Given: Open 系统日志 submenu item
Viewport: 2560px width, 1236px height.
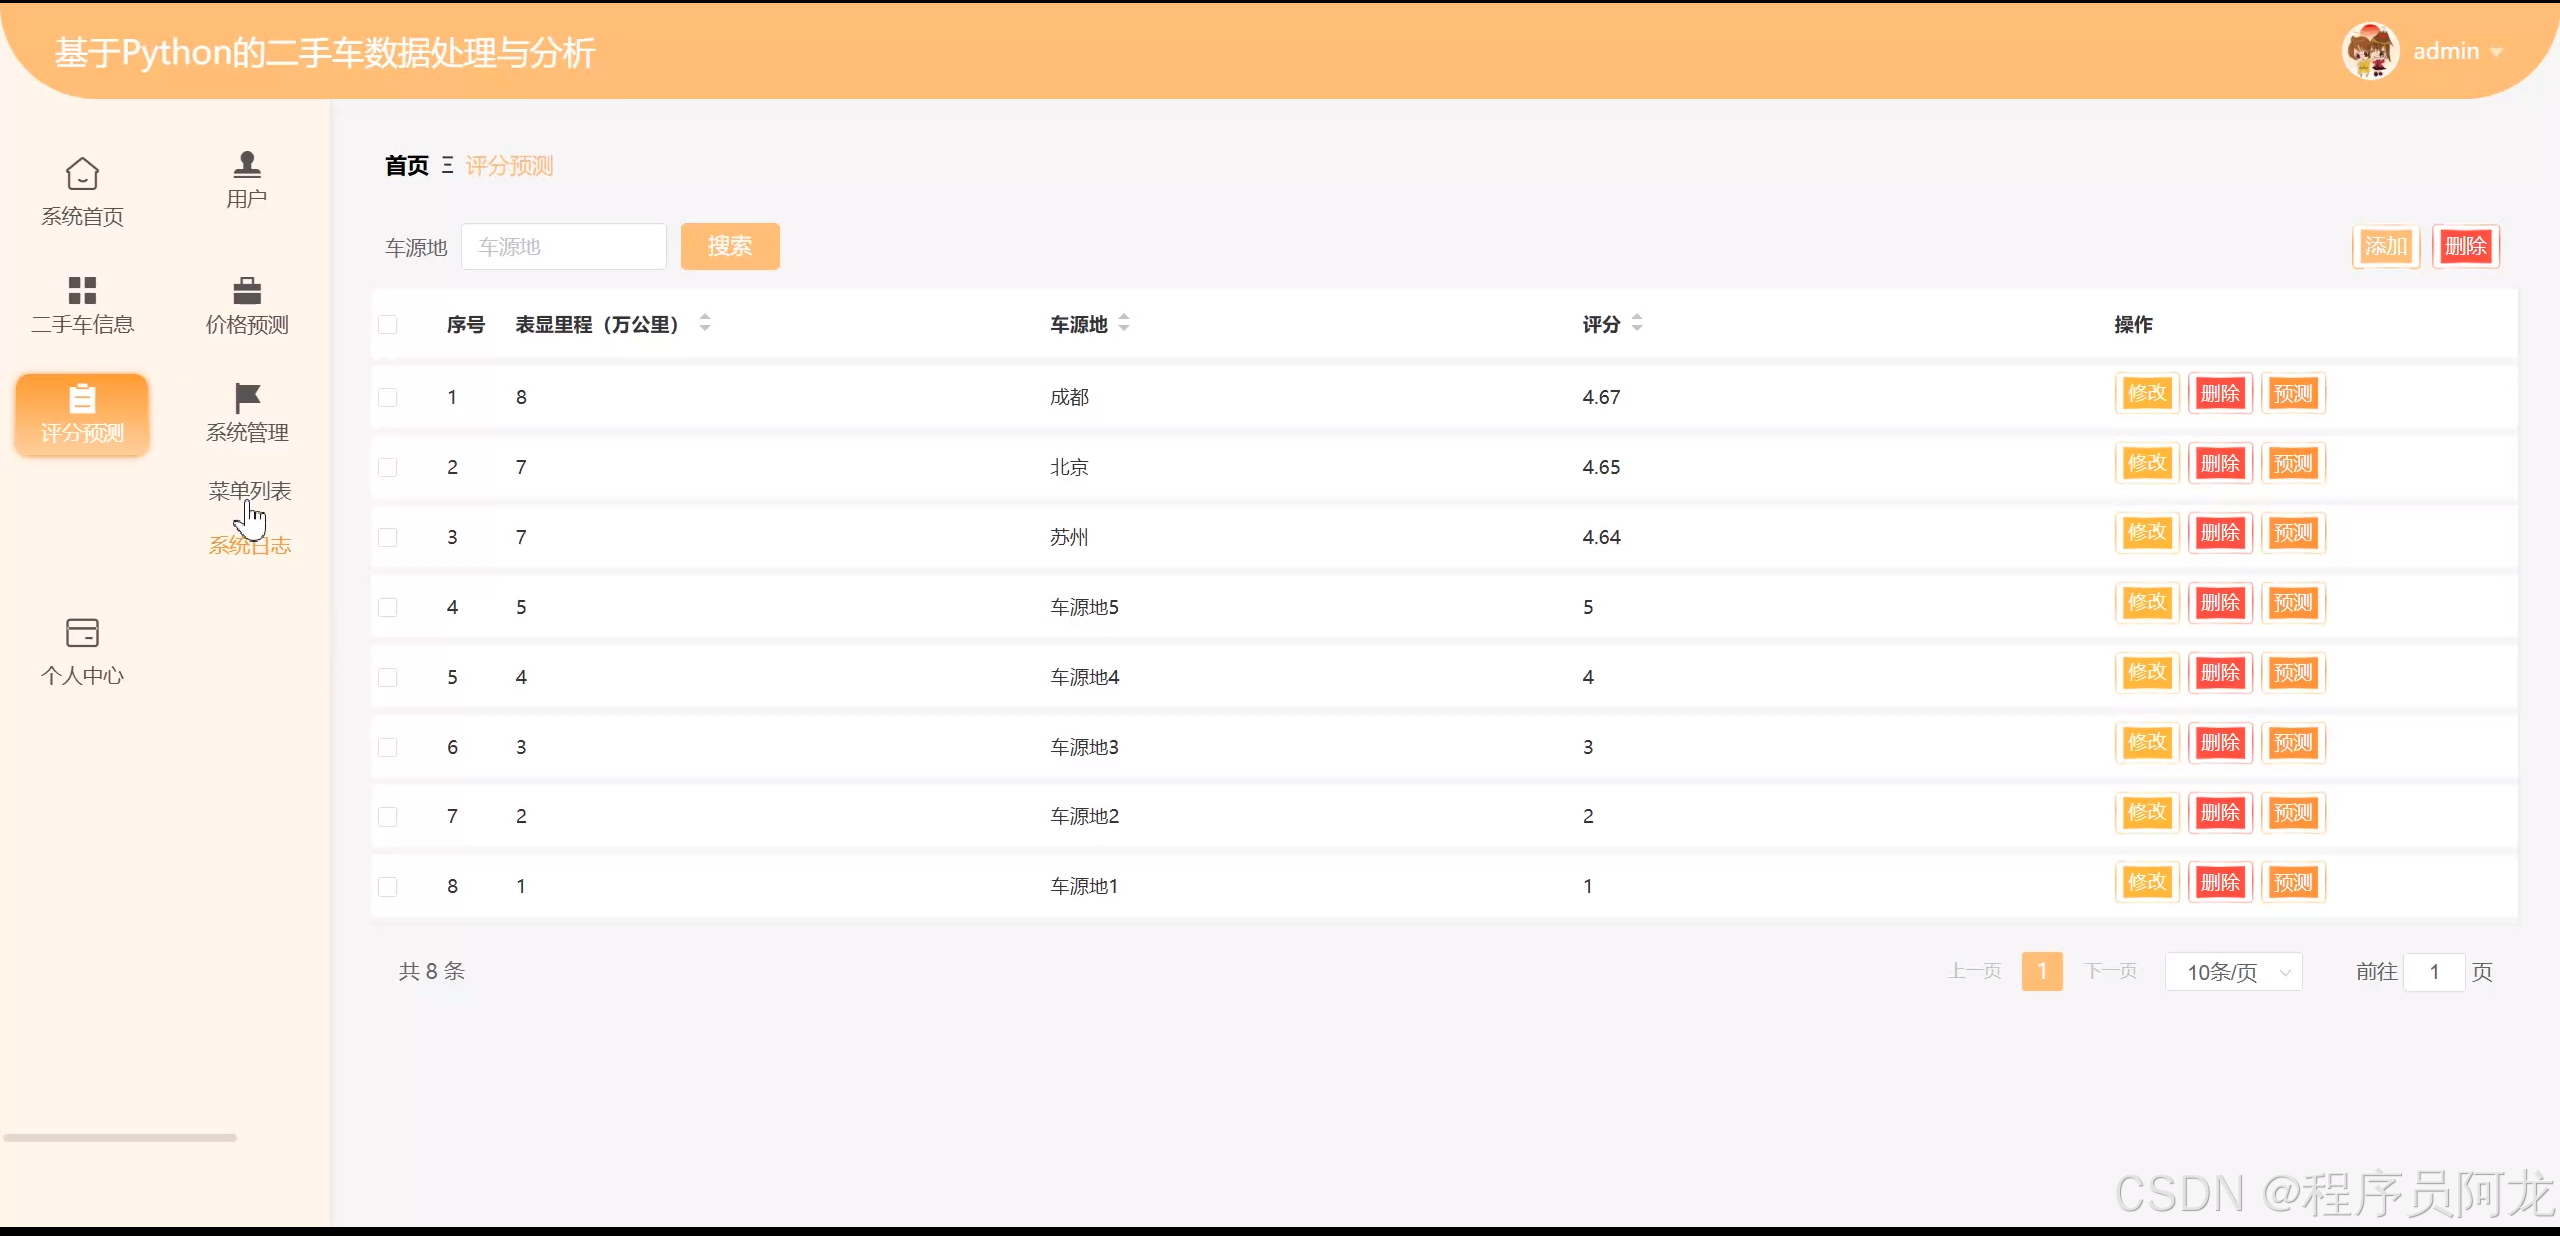Looking at the screenshot, I should point(250,546).
